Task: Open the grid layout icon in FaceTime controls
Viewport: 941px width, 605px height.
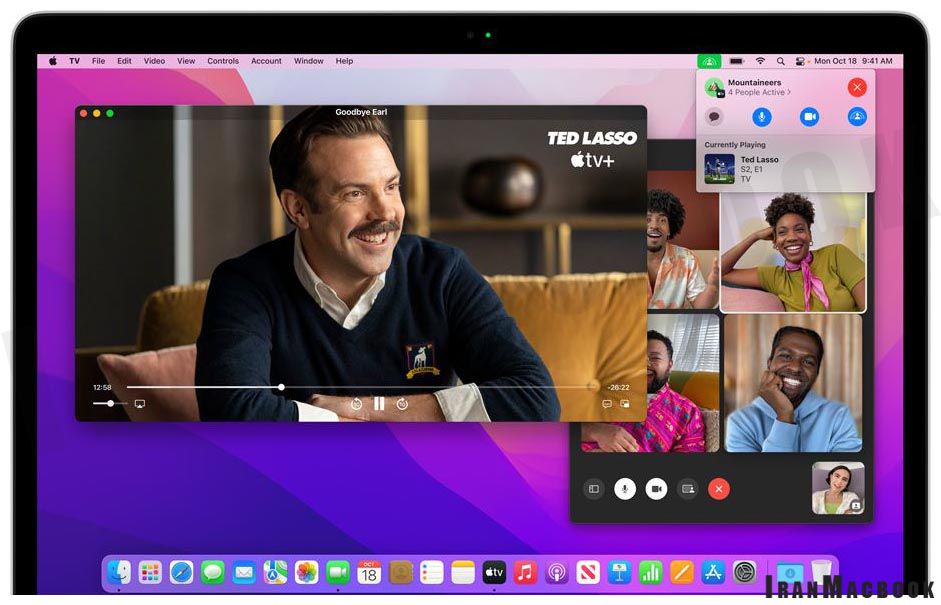Action: click(x=594, y=489)
